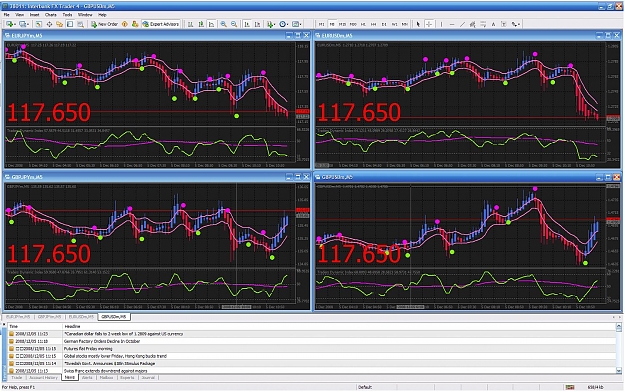Select the D1 timeframe button
This screenshot has width=625, height=392.
[384, 24]
